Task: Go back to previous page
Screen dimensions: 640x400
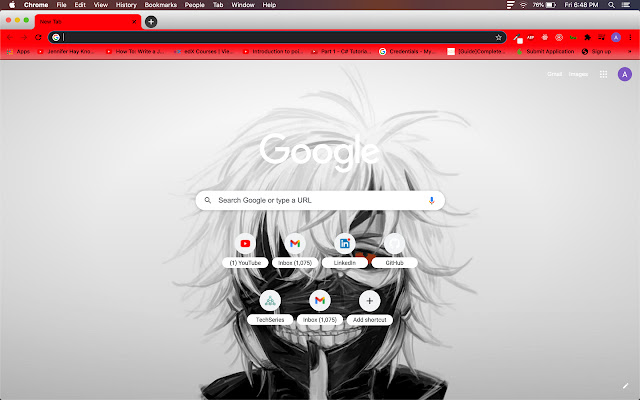Action: [10, 38]
